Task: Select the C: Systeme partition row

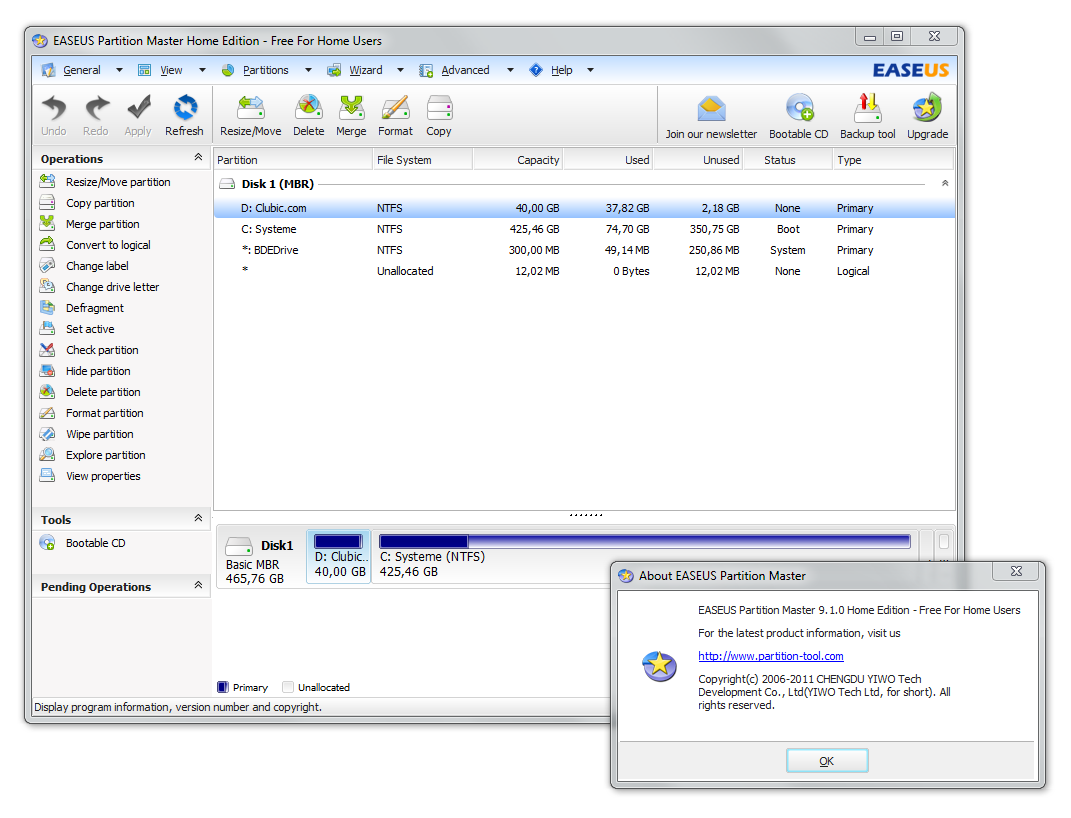Action: 585,229
